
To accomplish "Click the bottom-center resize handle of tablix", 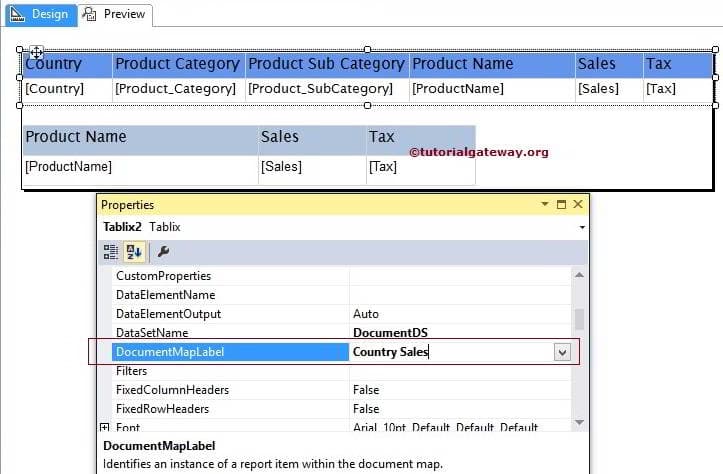I will [x=367, y=106].
